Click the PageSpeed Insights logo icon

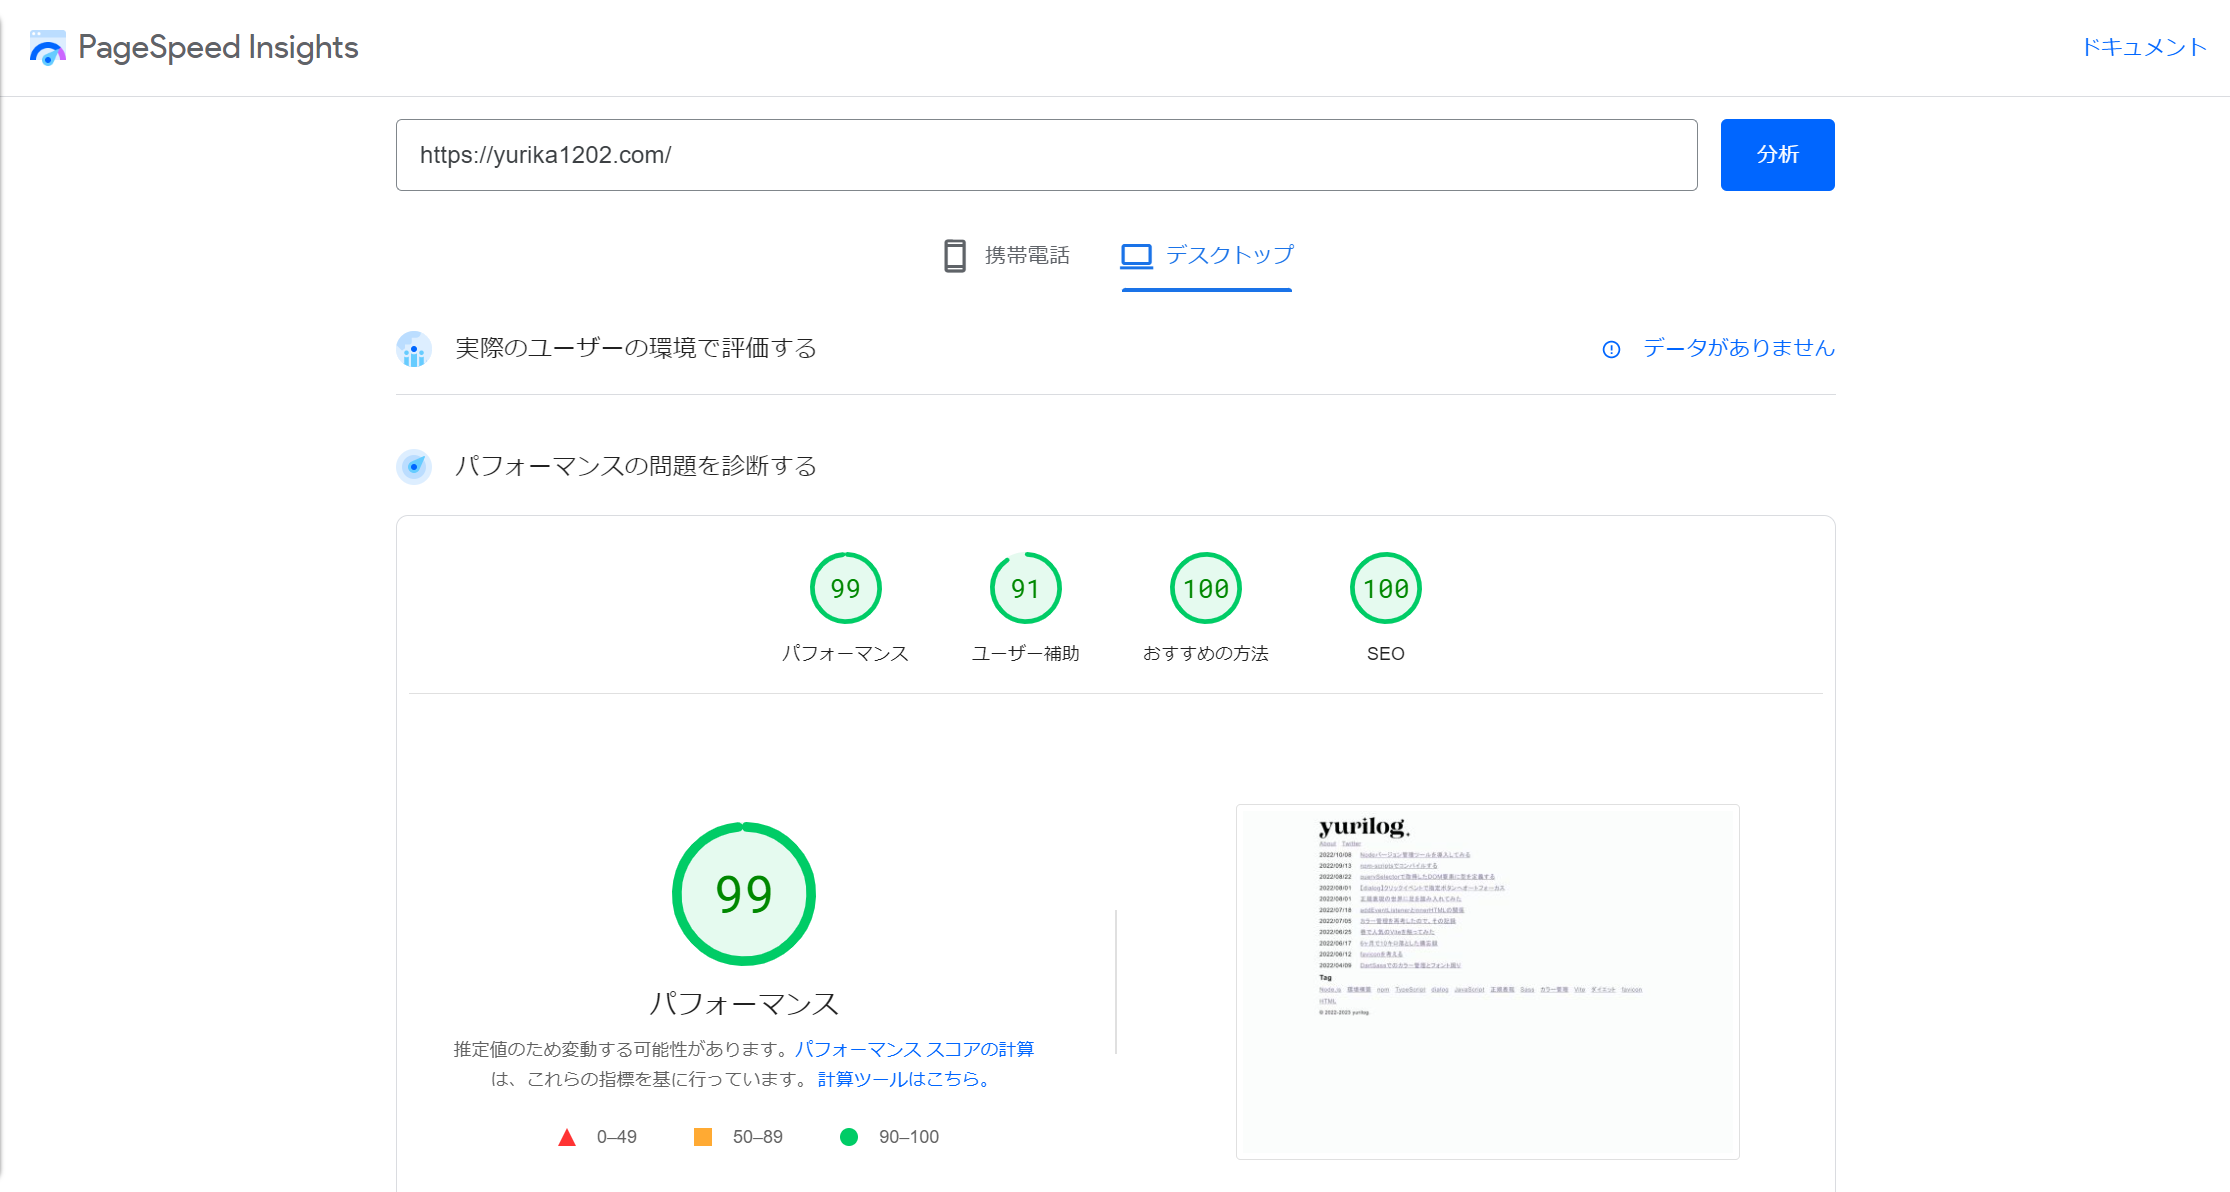pyautogui.click(x=47, y=46)
